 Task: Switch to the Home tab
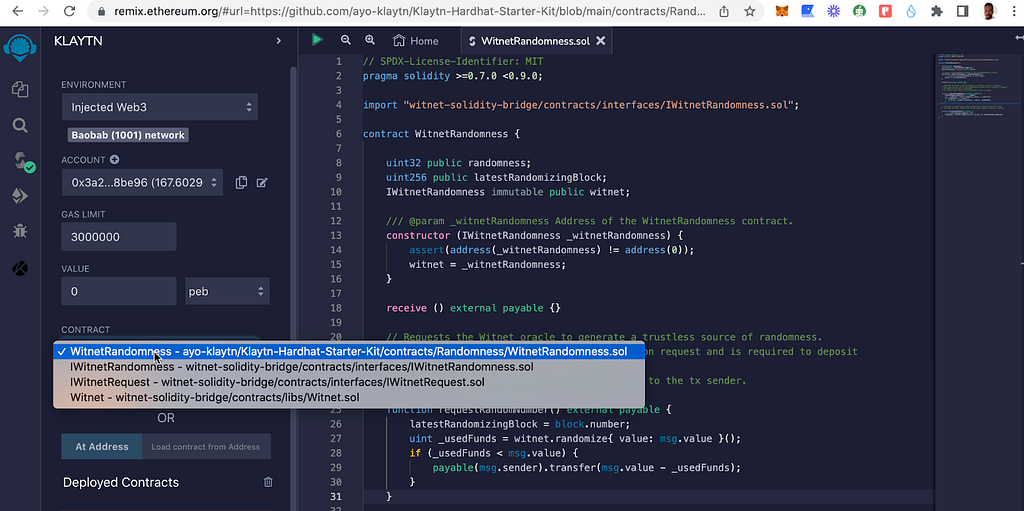coord(415,41)
